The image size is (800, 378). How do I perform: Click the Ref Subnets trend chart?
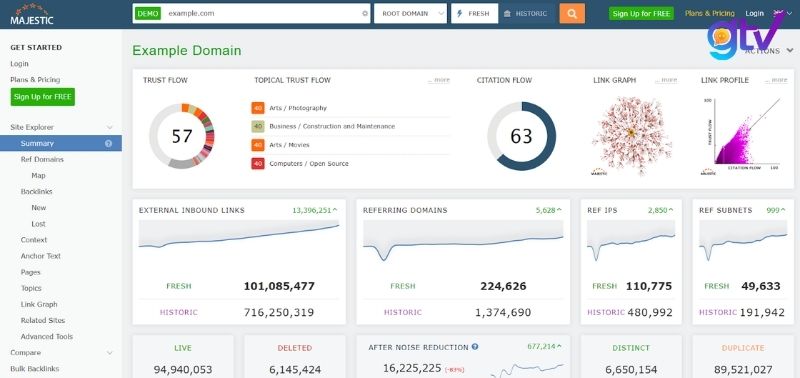click(743, 242)
